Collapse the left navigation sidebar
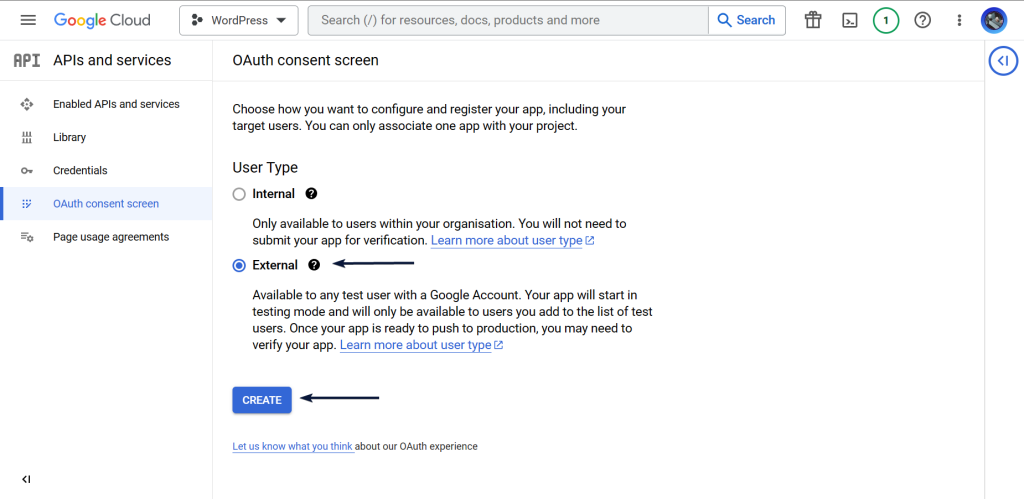Screen dimensions: 1024x499 [26, 479]
